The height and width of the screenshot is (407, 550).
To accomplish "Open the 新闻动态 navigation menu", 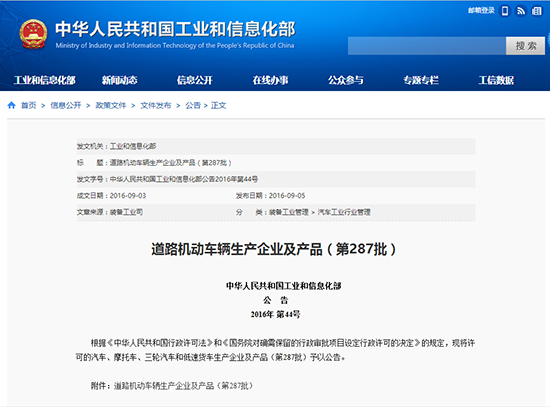I will click(x=120, y=80).
